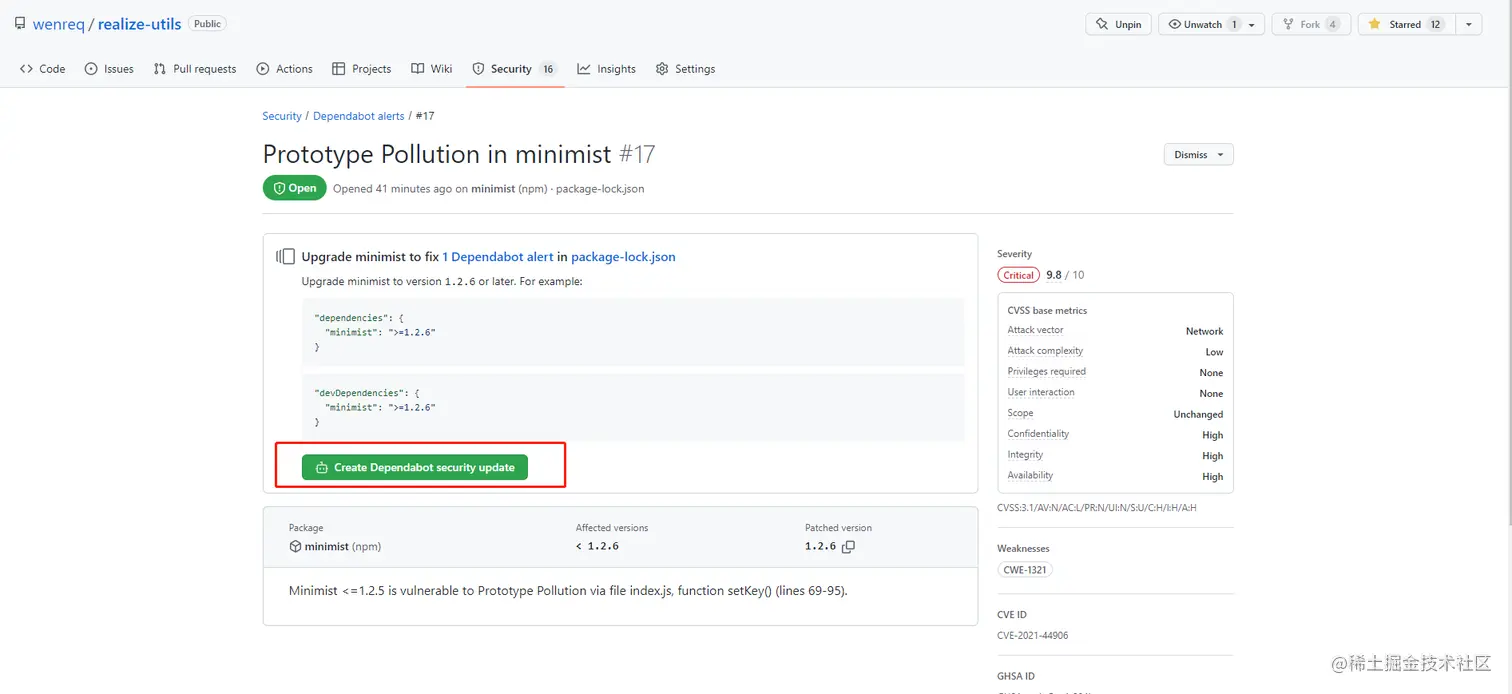The height and width of the screenshot is (694, 1512).
Task: Click the devDependencies code example block
Action: click(x=633, y=408)
